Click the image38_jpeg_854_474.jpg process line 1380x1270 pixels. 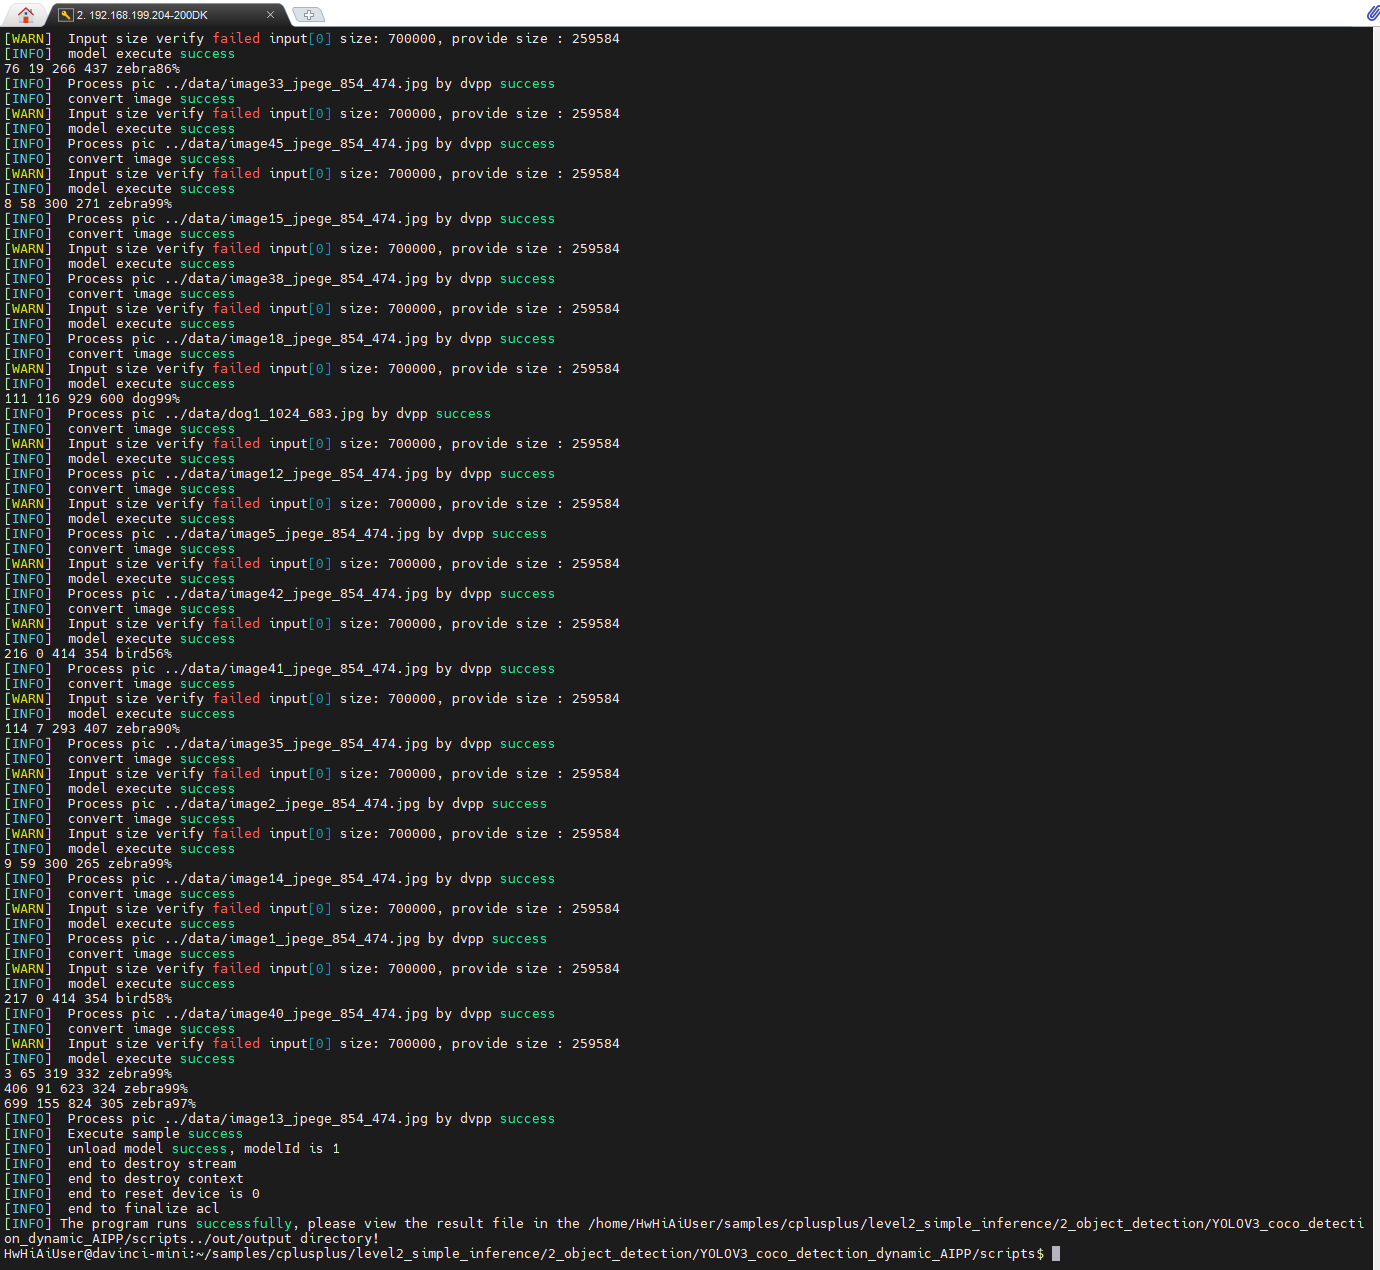280,279
